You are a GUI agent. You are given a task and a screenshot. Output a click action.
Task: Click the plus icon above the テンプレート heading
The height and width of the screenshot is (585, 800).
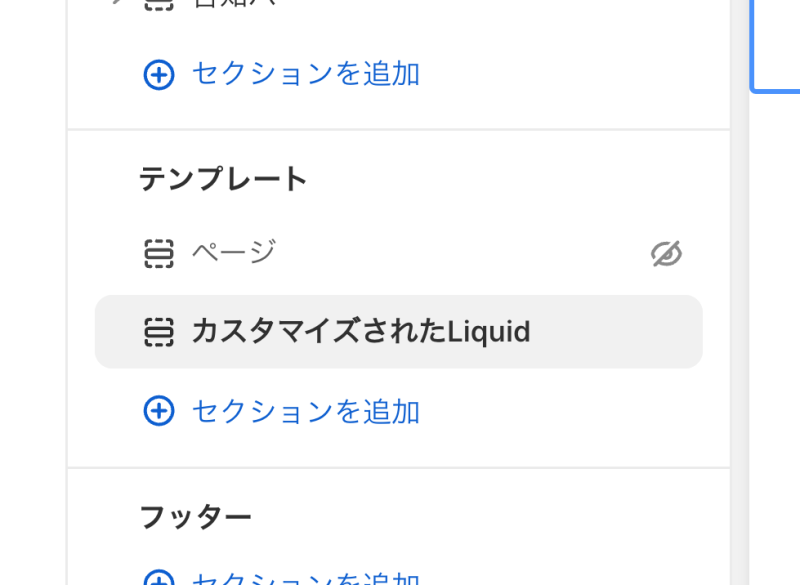[159, 75]
